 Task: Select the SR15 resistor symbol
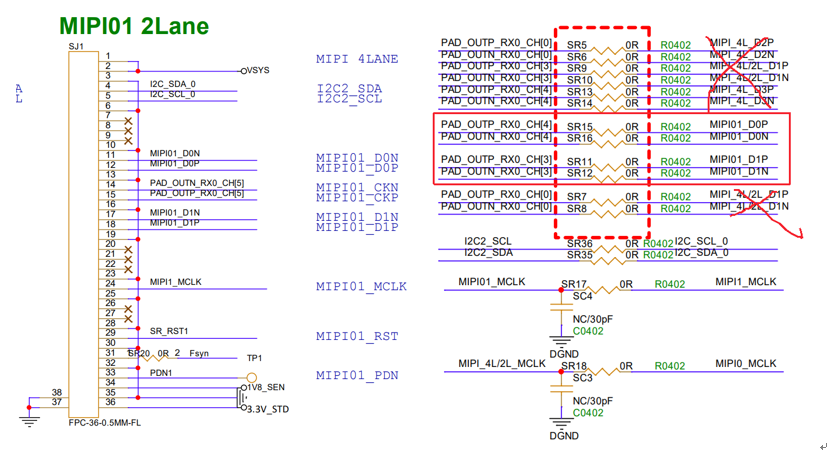coord(603,128)
